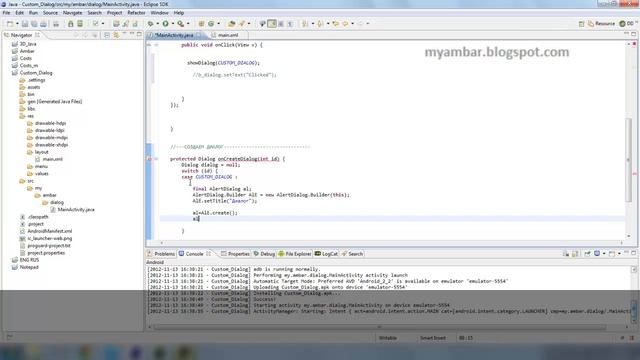
Task: Click the Open Perspective icon
Action: tap(582, 24)
